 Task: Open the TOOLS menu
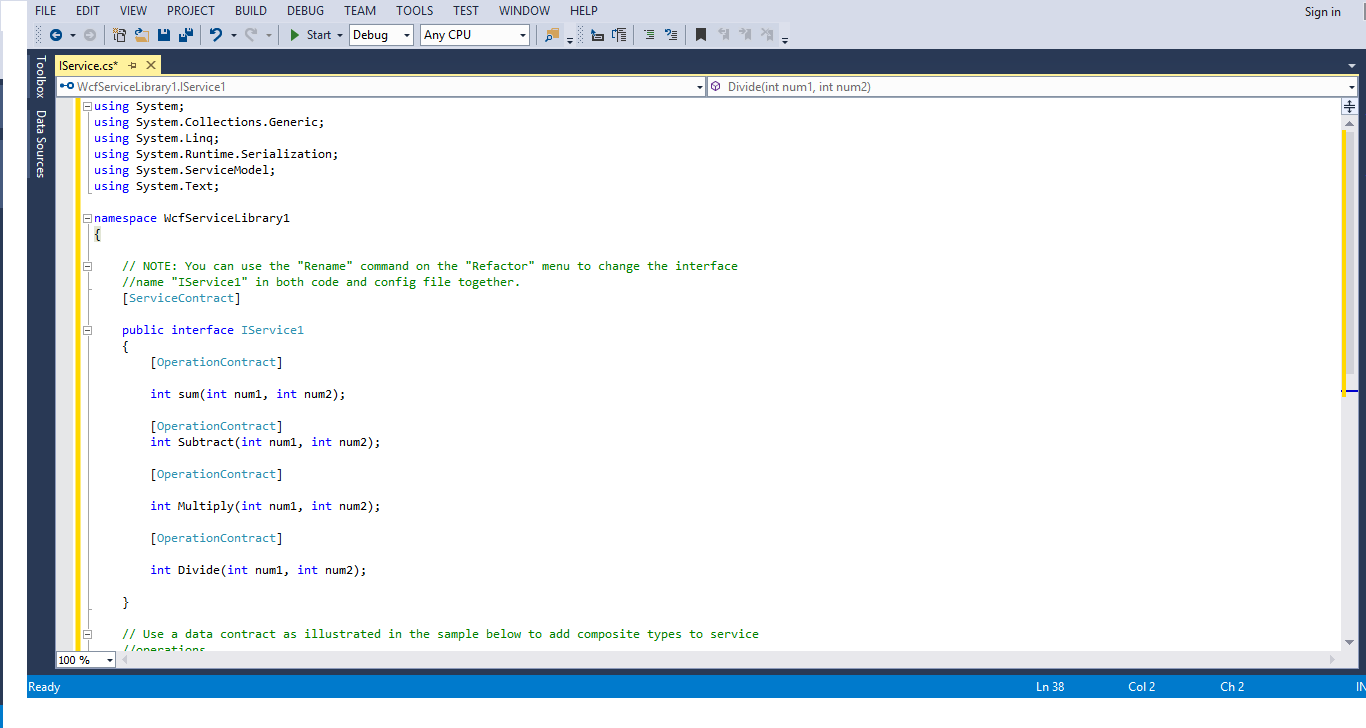pyautogui.click(x=414, y=11)
